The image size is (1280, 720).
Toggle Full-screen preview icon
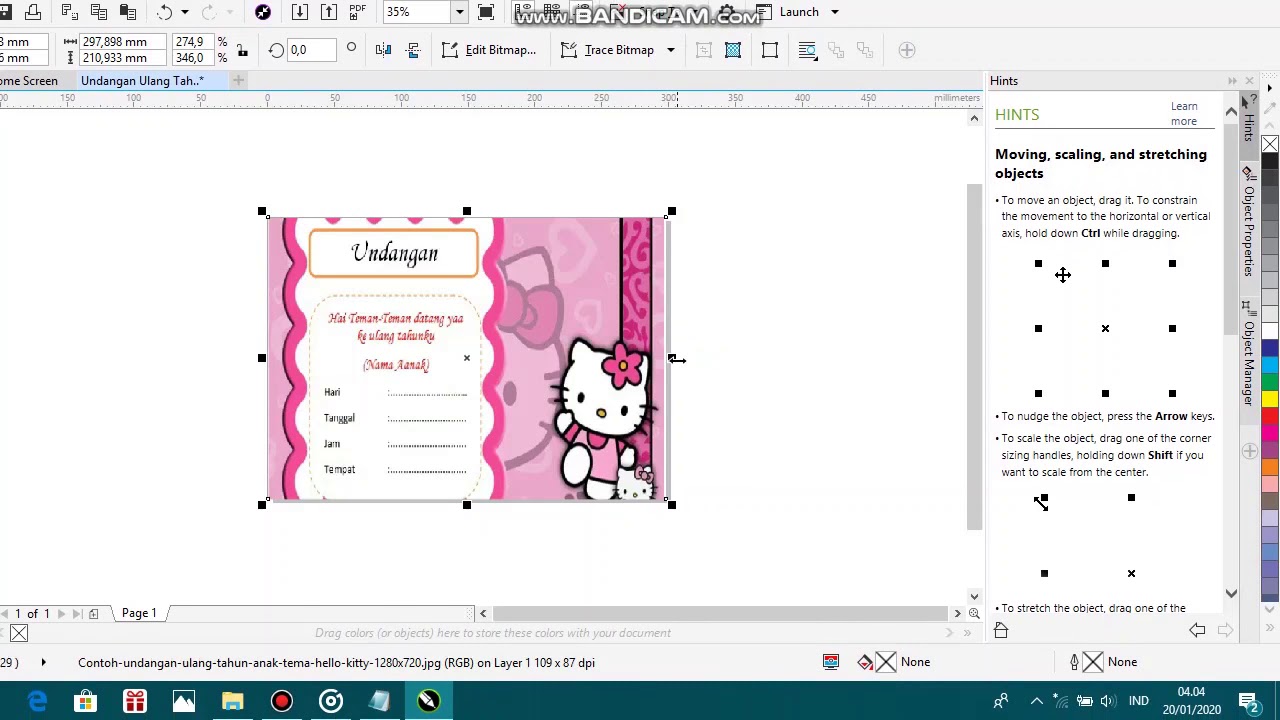tap(486, 12)
